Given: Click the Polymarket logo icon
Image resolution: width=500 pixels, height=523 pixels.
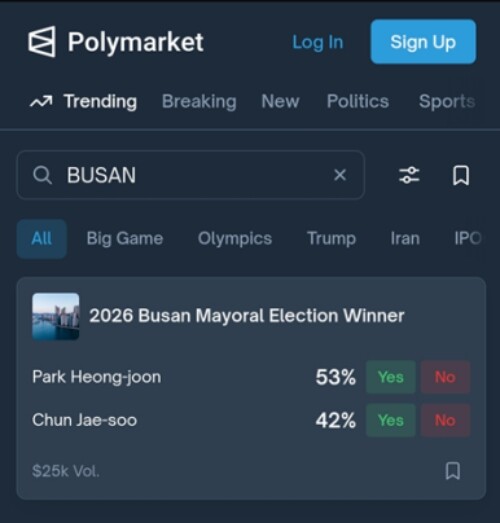Looking at the screenshot, I should [x=42, y=42].
